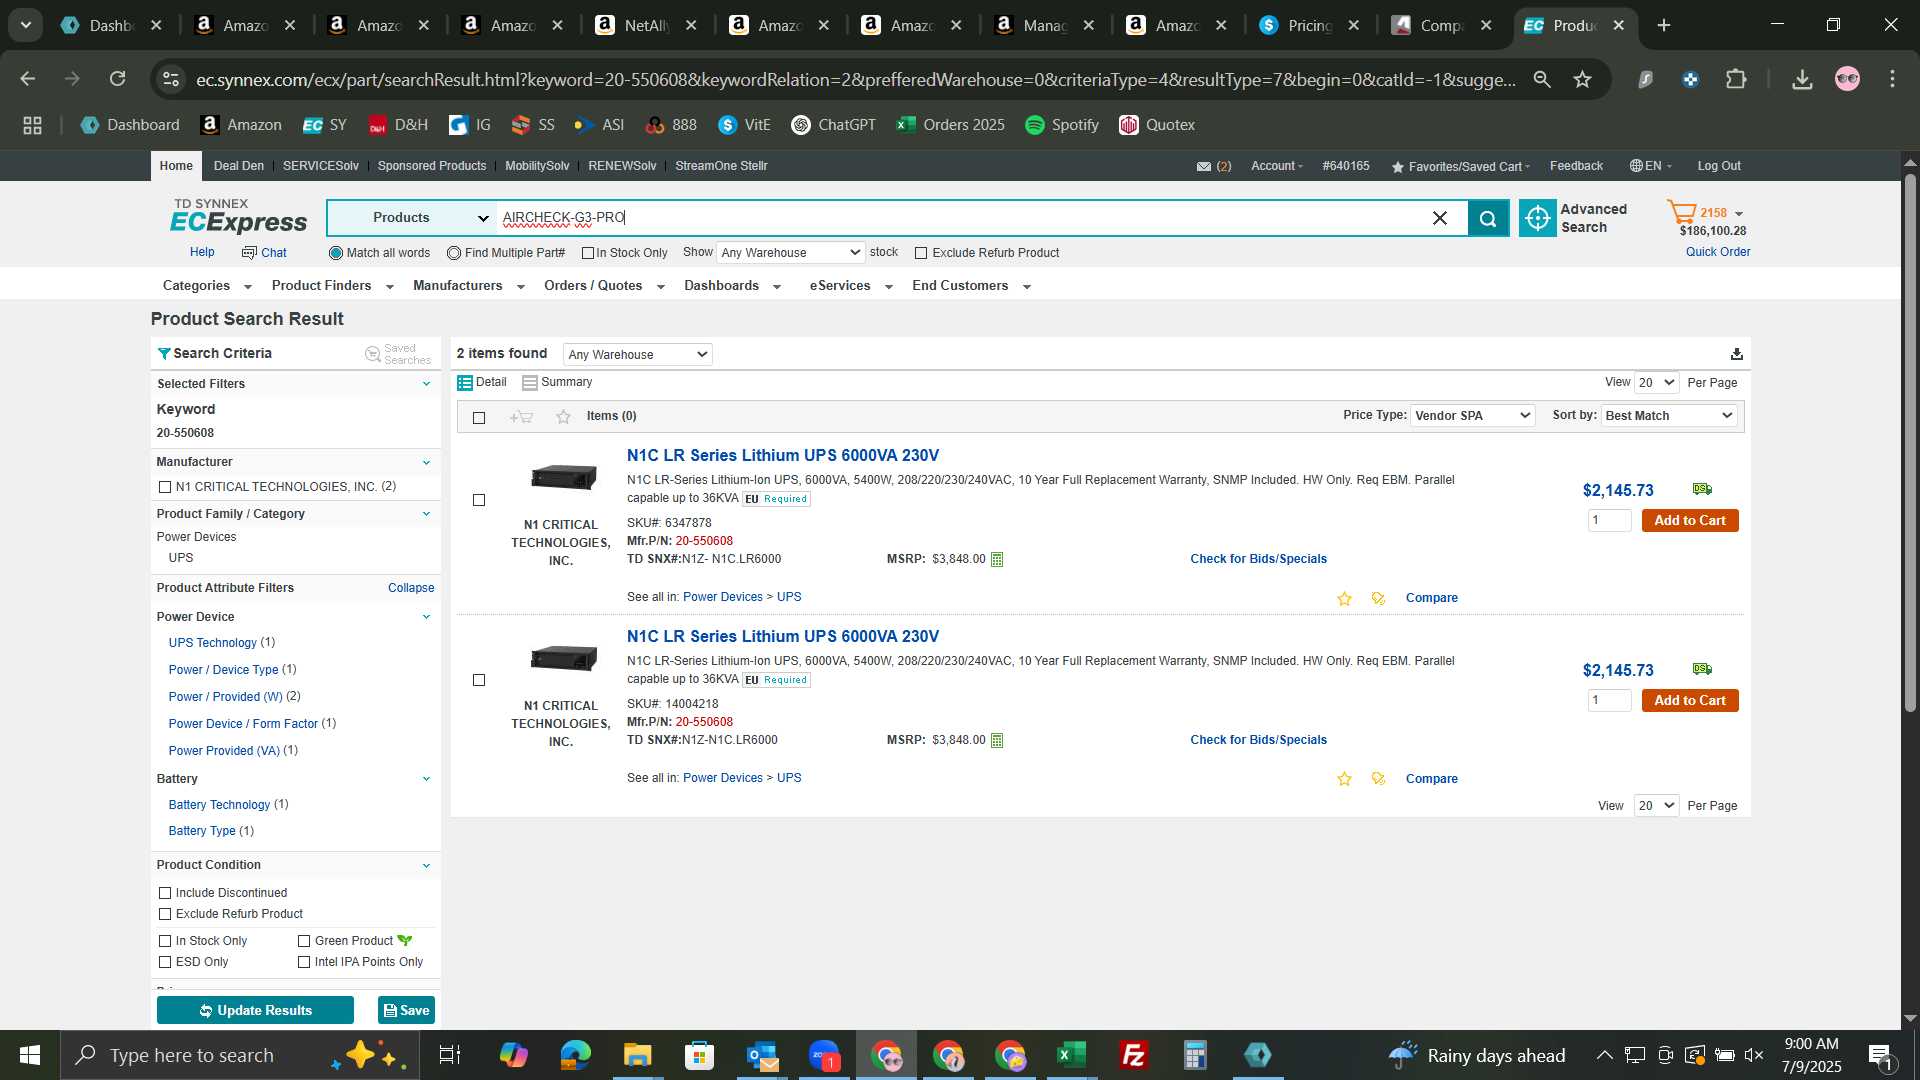Open the first N1C LR6000 product thumbnail

(x=563, y=478)
